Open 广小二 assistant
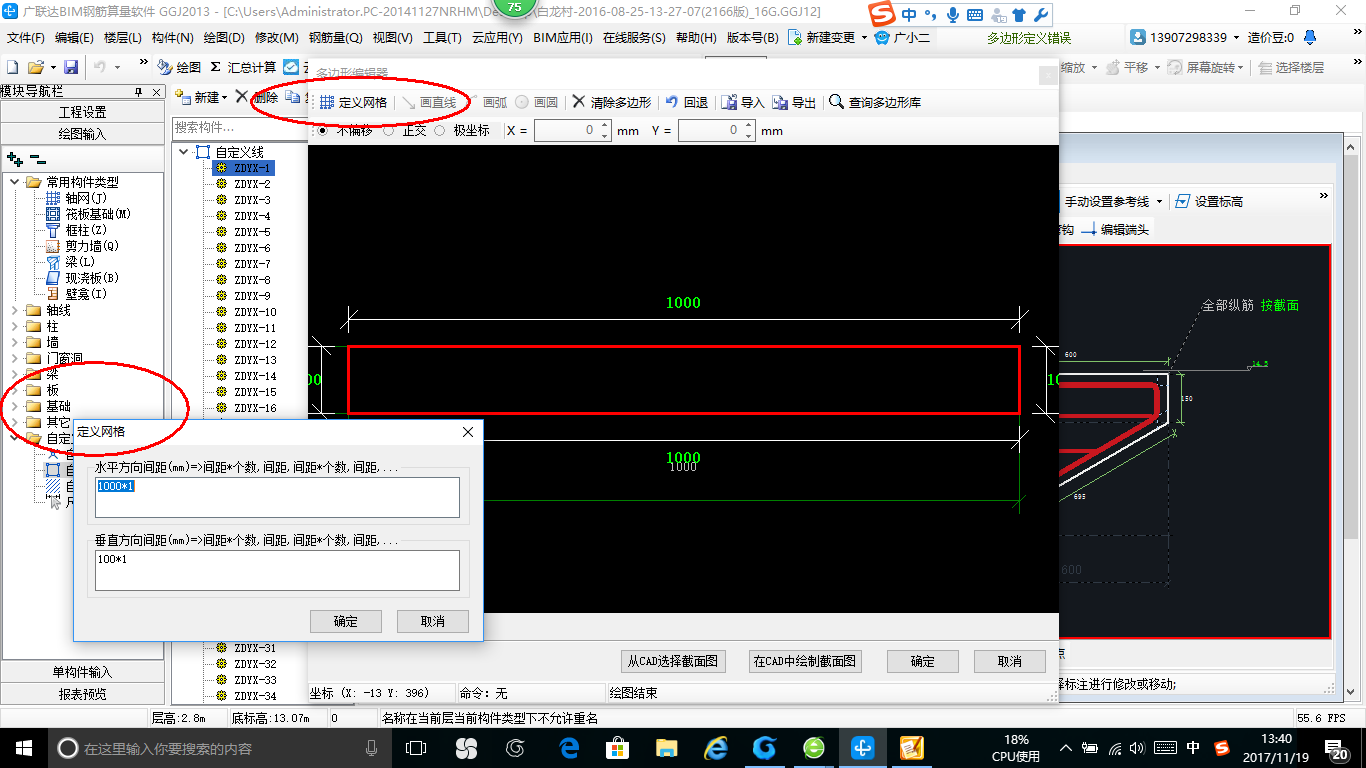The height and width of the screenshot is (768, 1366). [x=902, y=37]
